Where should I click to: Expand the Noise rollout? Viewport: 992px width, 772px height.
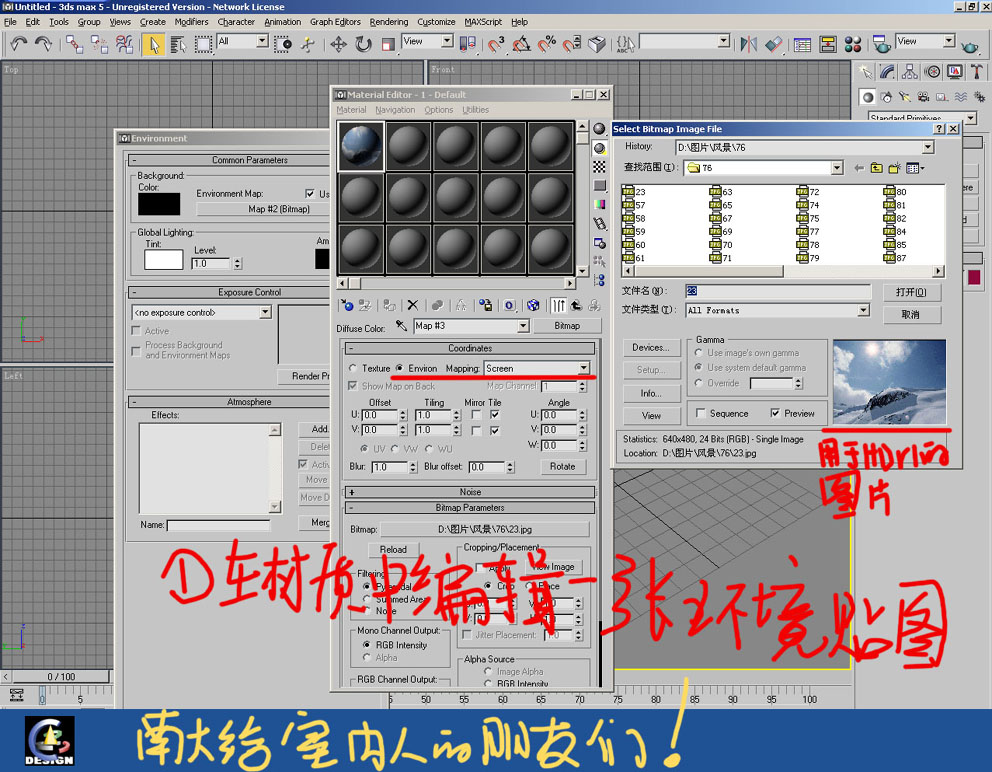pyautogui.click(x=470, y=492)
